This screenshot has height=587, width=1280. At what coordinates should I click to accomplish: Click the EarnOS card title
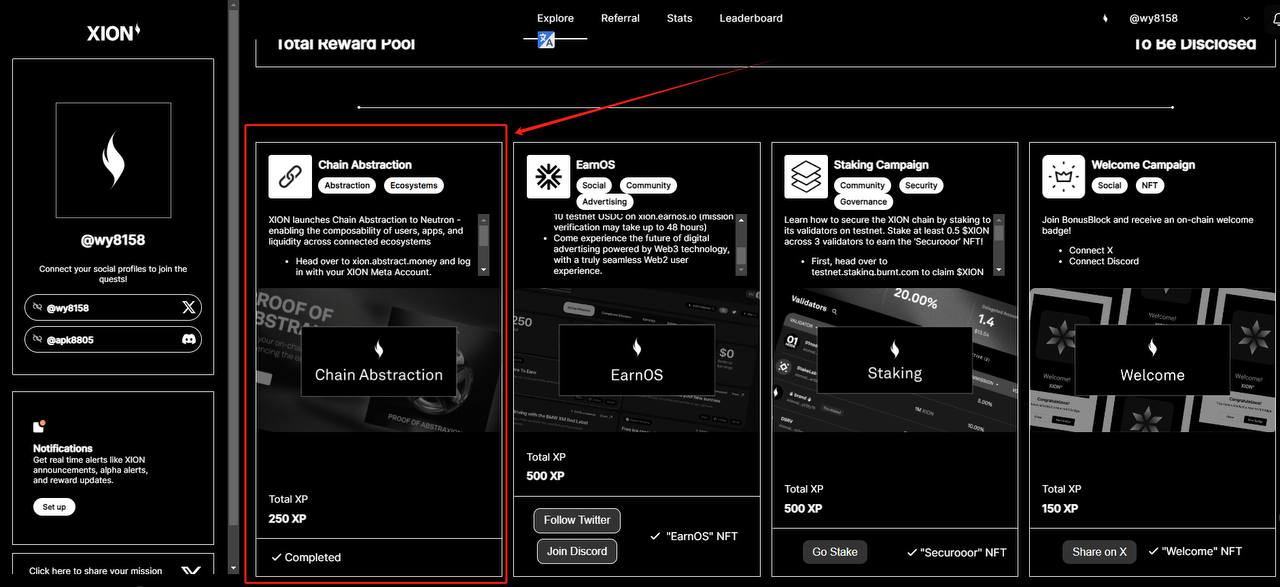pos(596,165)
